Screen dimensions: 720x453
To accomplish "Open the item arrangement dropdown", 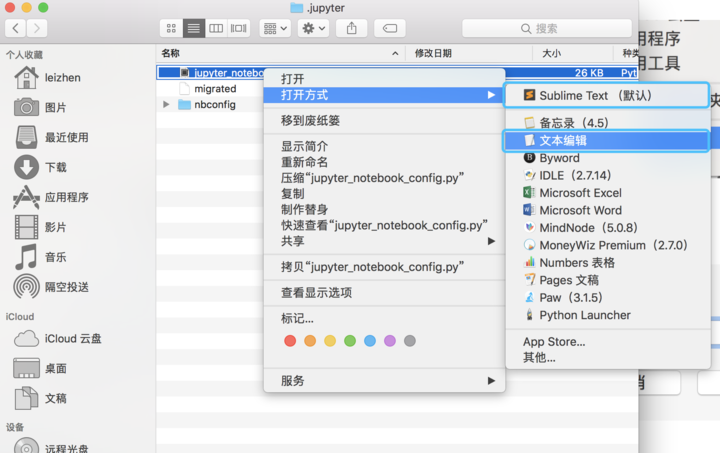I will click(275, 28).
